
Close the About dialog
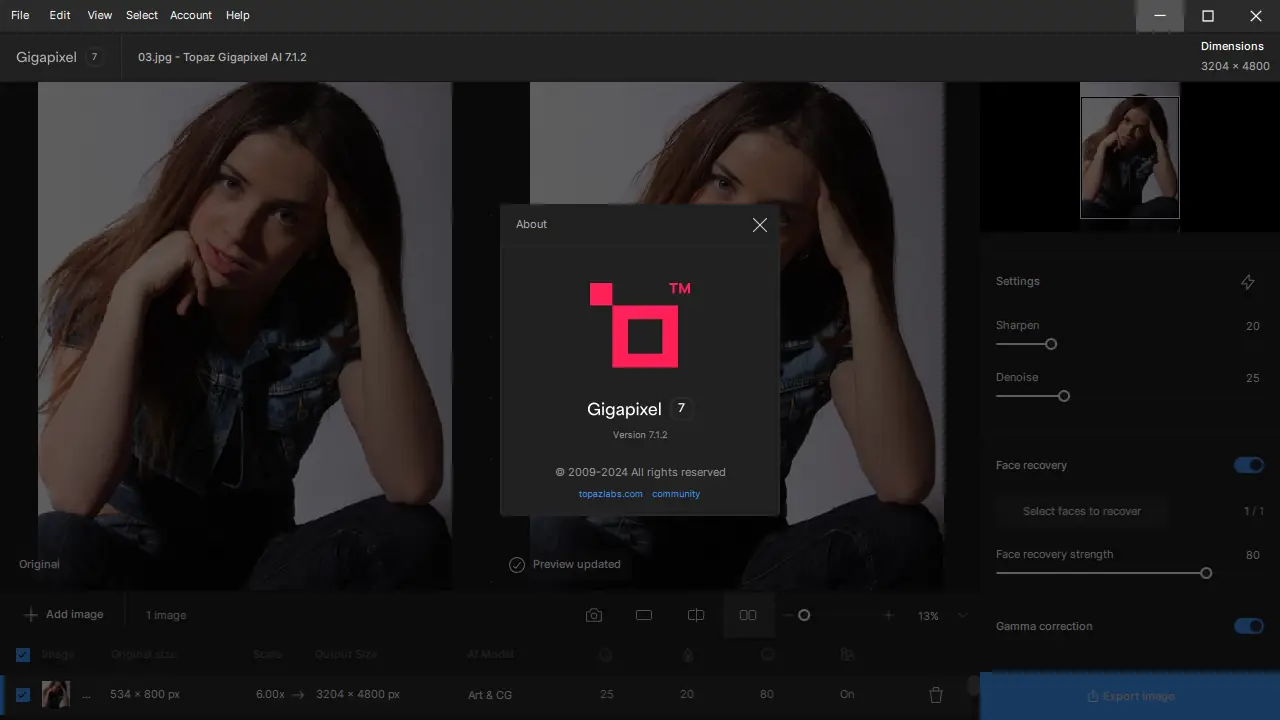[760, 225]
